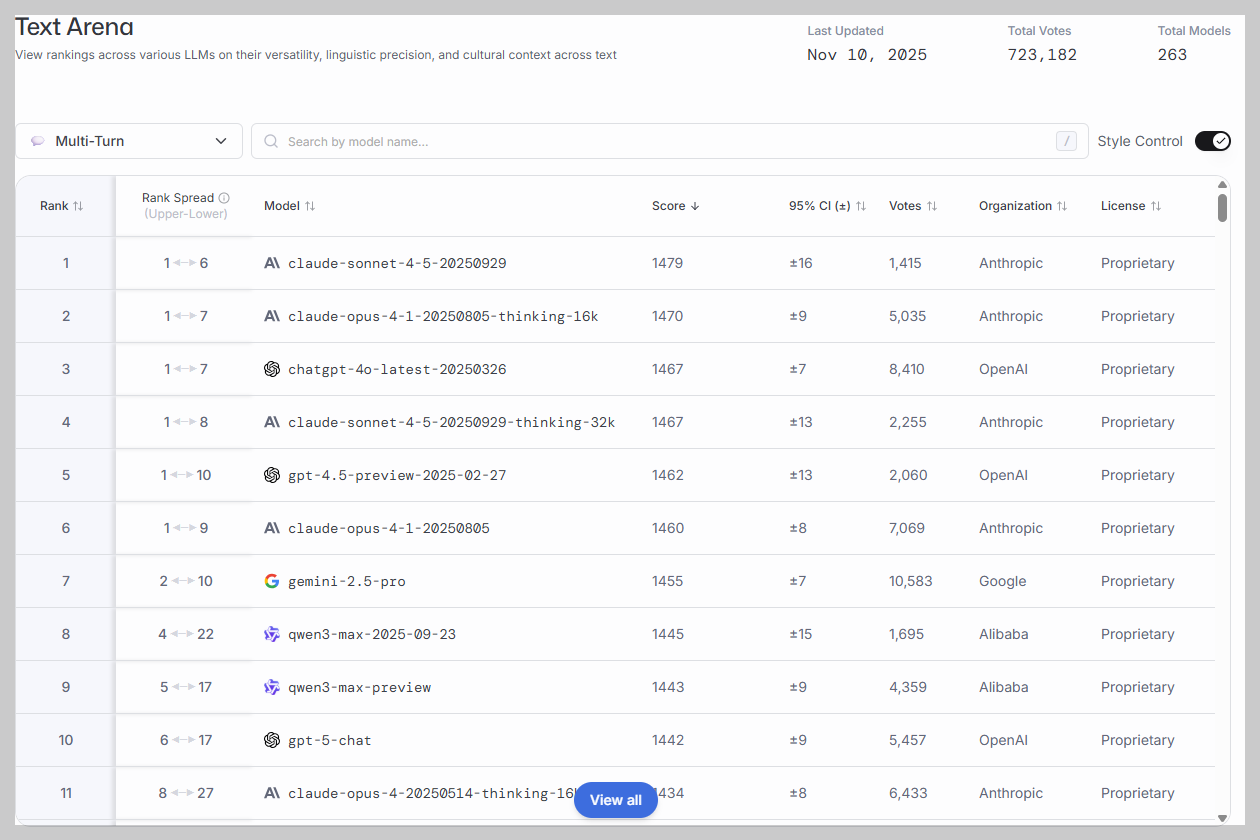1260x840 pixels.
Task: Click the table vertical scrollbar thumb
Action: click(1222, 208)
